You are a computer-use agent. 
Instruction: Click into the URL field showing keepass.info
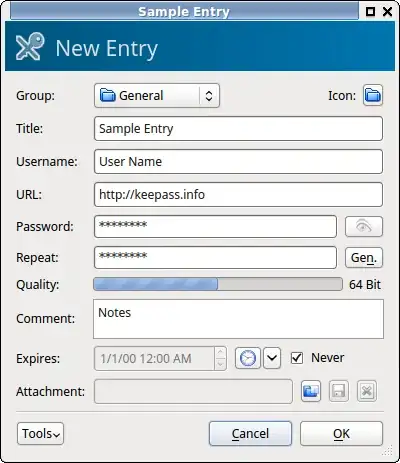pos(238,194)
